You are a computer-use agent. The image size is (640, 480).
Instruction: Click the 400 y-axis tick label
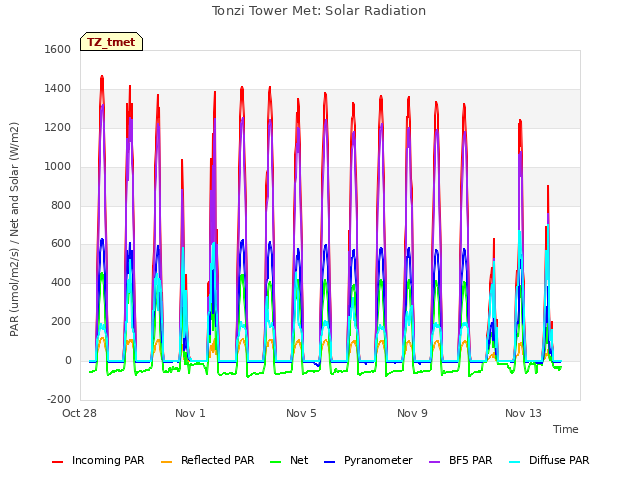point(61,282)
